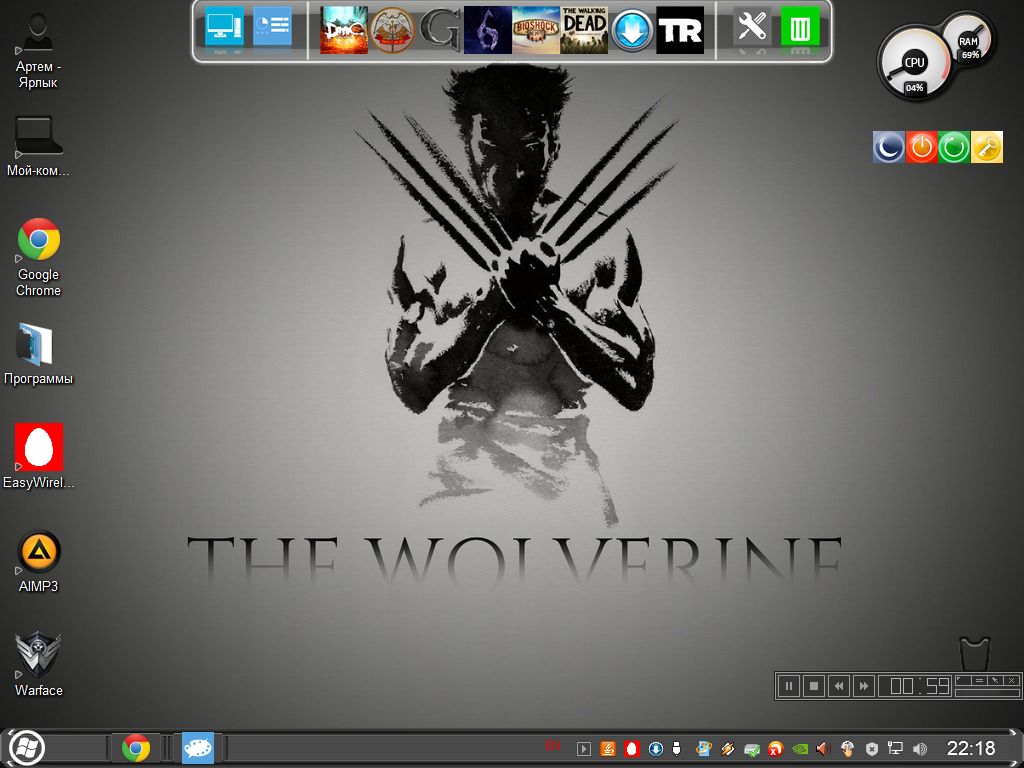The width and height of the screenshot is (1024, 768).
Task: Open Google Chrome desktop shortcut
Action: point(39,257)
